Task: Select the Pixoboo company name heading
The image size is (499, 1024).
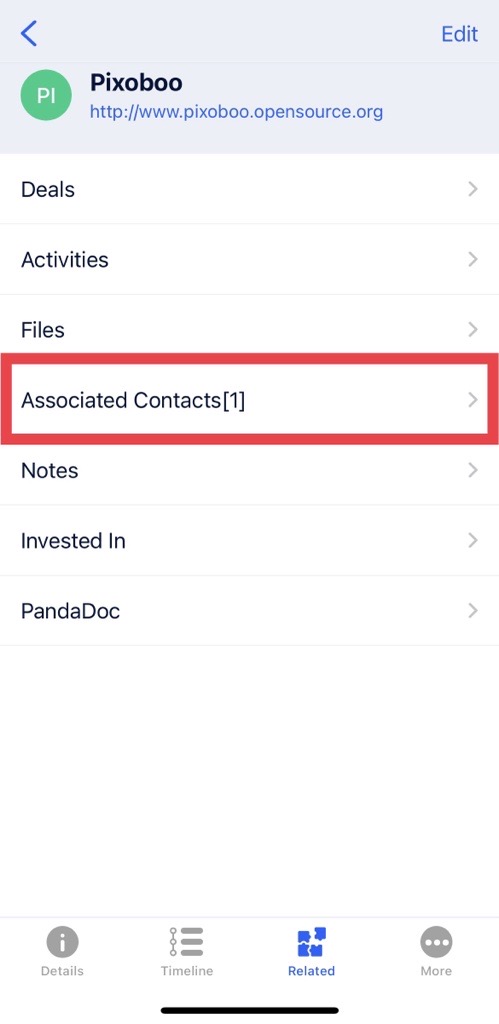Action: click(136, 82)
